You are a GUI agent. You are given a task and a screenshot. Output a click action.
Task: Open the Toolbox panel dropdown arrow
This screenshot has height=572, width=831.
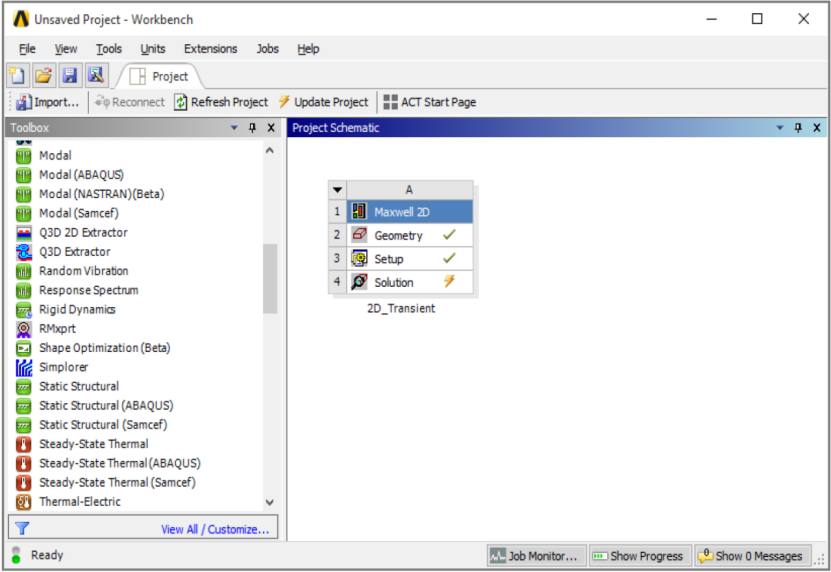click(x=234, y=128)
